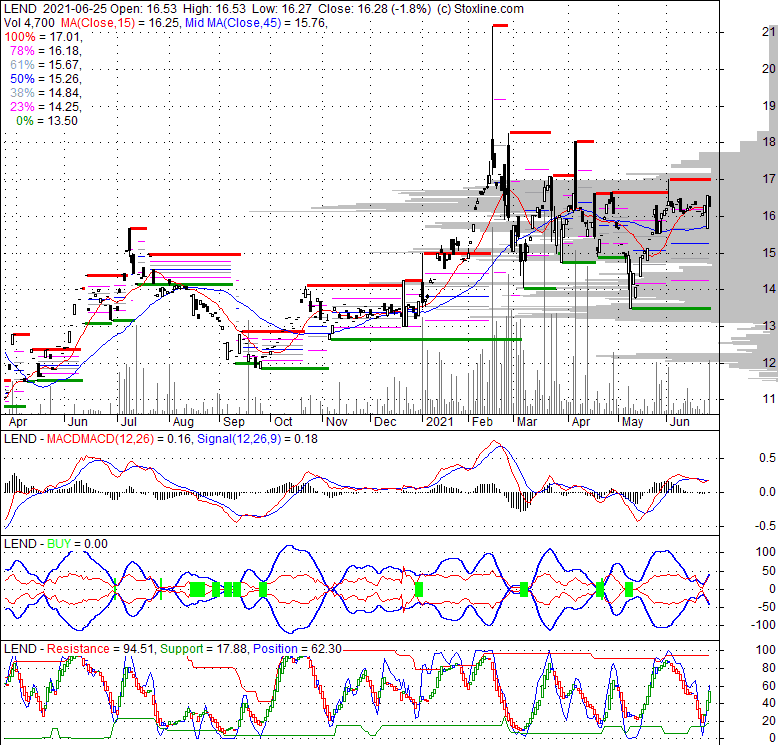Click the '50% = 15.26' Fibonacci level
This screenshot has width=780, height=745.
click(45, 79)
